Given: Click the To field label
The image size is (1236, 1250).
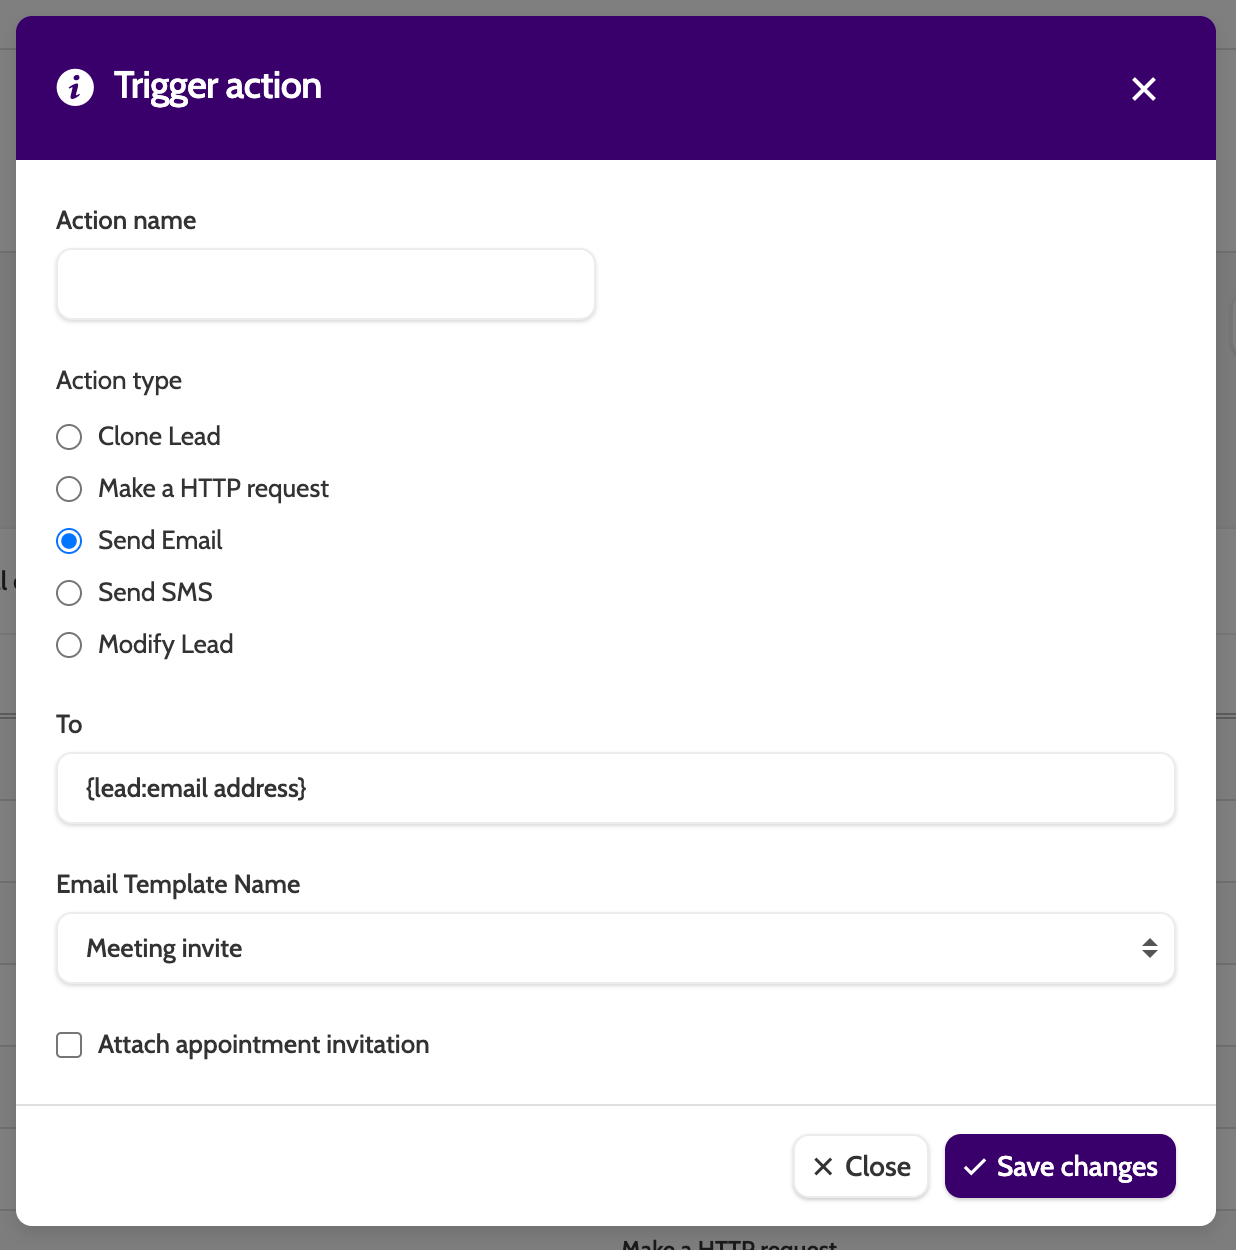Looking at the screenshot, I should tap(69, 725).
